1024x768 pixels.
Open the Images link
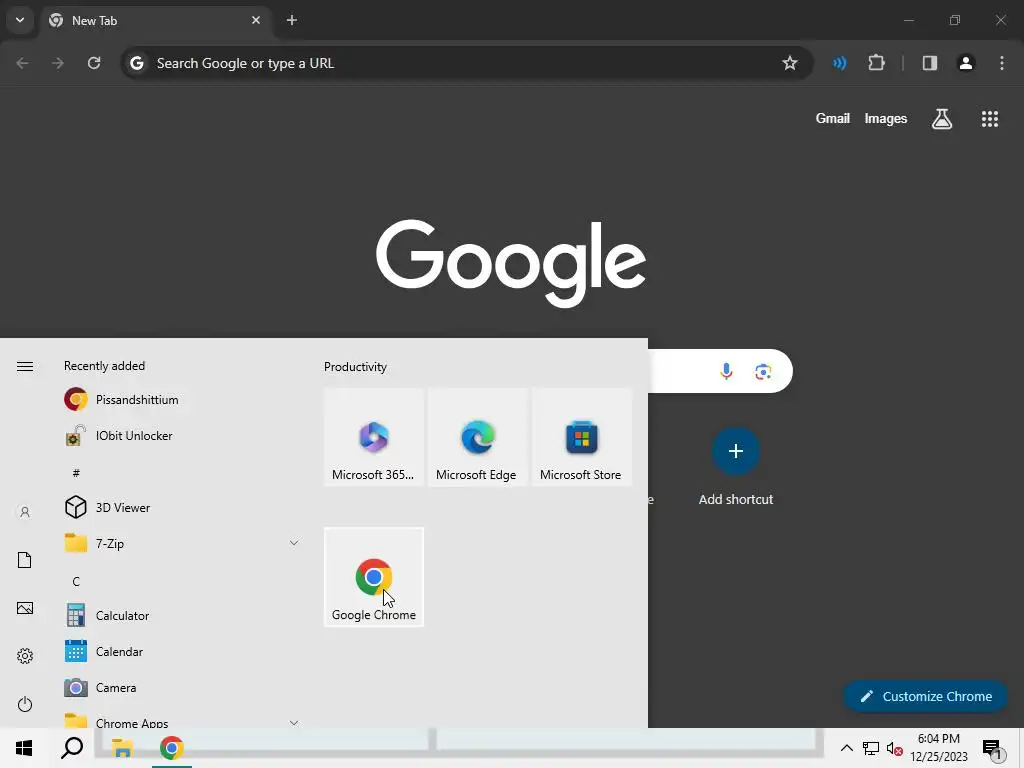pos(886,118)
